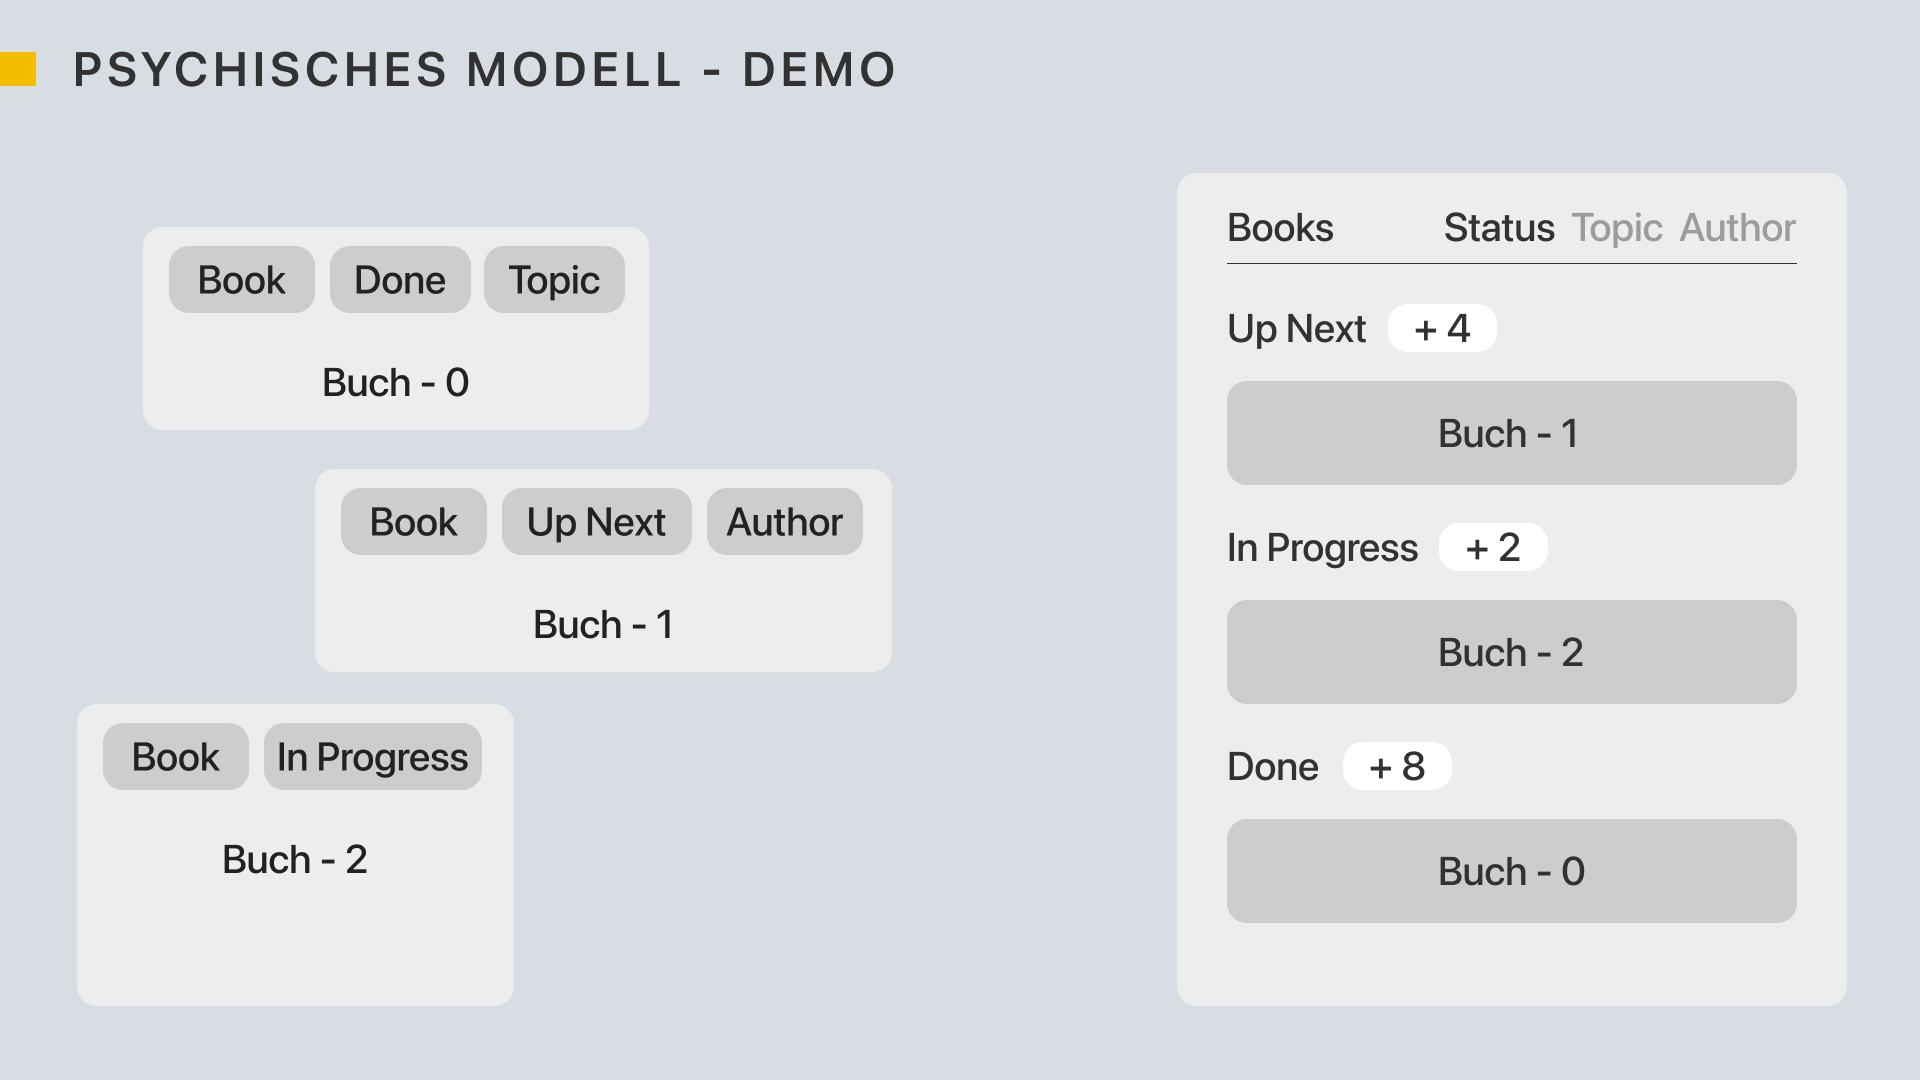Click the Book tag on Buch - 2 card
This screenshot has width=1920, height=1080.
[175, 757]
